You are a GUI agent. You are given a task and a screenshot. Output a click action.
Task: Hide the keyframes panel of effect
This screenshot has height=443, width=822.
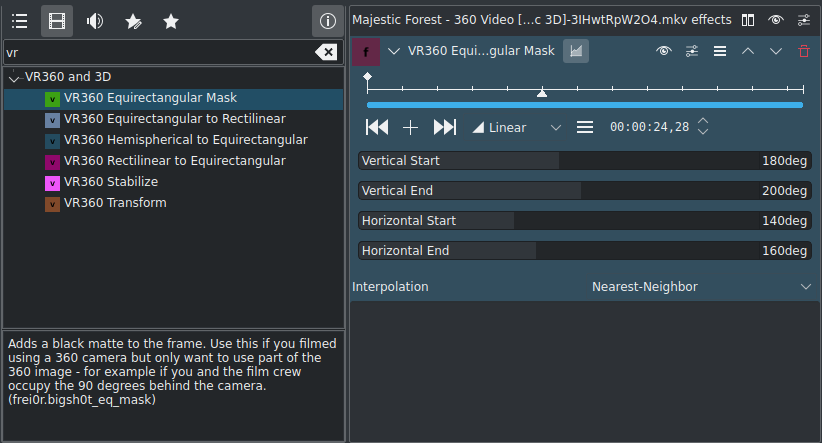(x=575, y=51)
